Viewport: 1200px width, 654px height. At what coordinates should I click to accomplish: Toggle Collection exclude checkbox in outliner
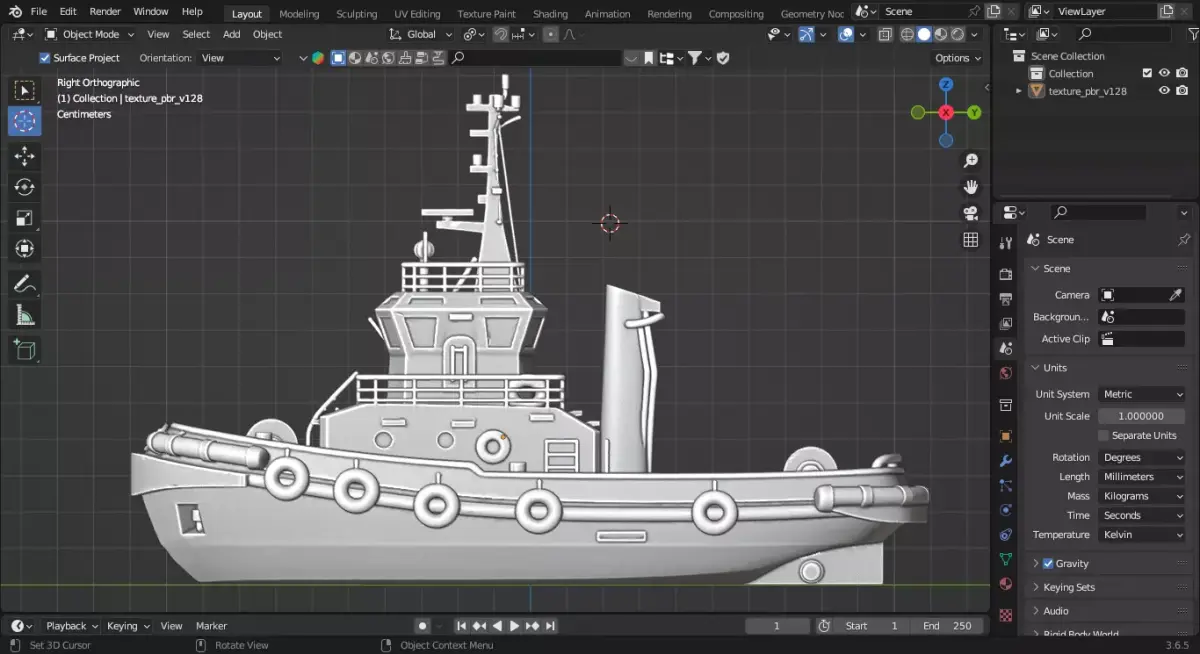click(1147, 73)
